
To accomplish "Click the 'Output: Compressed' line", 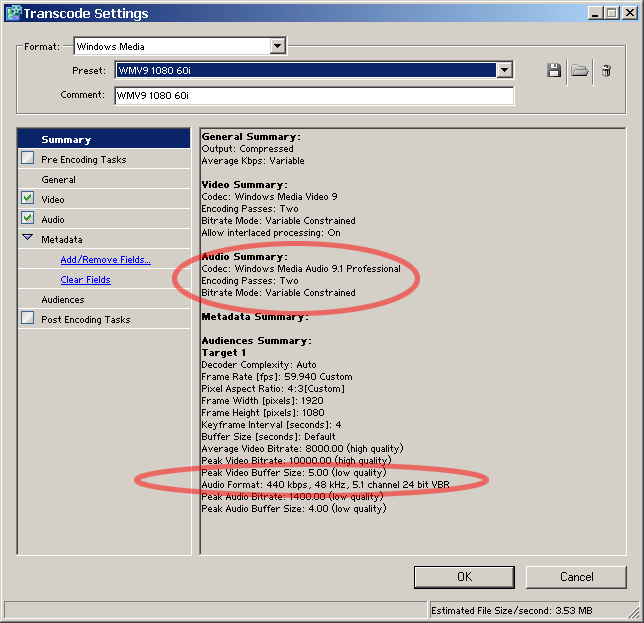I will click(x=247, y=149).
